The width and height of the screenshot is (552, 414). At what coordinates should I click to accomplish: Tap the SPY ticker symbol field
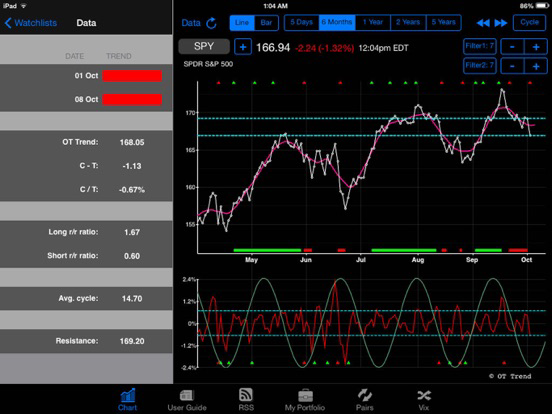204,46
